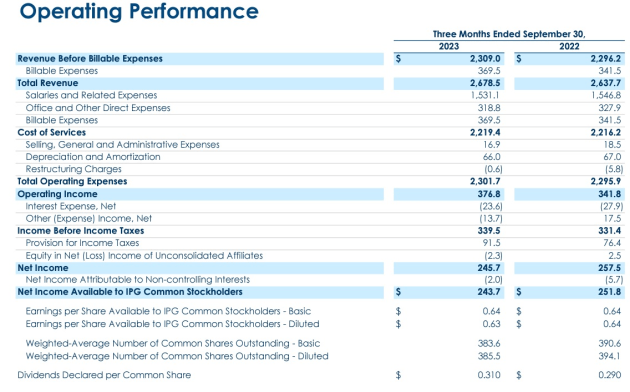Select 'Total Operating Expenses' label
The image size is (630, 392).
click(72, 182)
